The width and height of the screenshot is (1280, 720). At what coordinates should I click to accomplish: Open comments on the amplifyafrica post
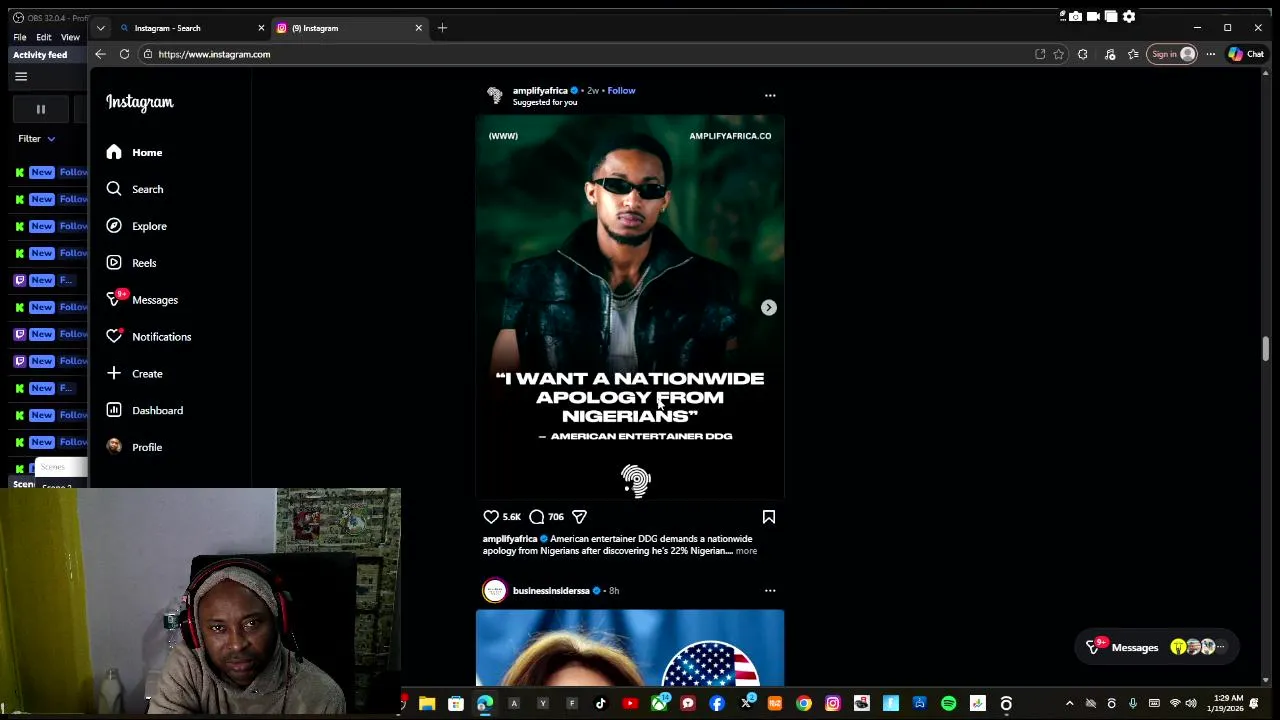(x=537, y=517)
